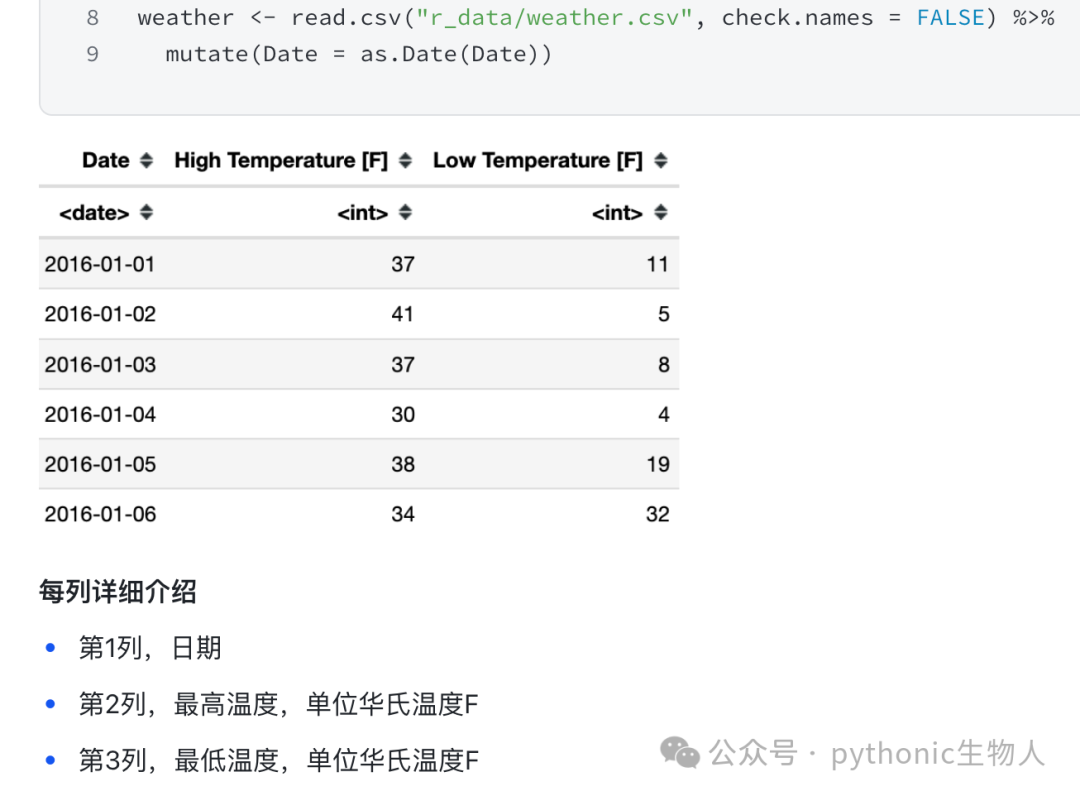This screenshot has height=796, width=1080.
Task: Select the 2016-01-01 date cell
Action: pyautogui.click(x=100, y=264)
